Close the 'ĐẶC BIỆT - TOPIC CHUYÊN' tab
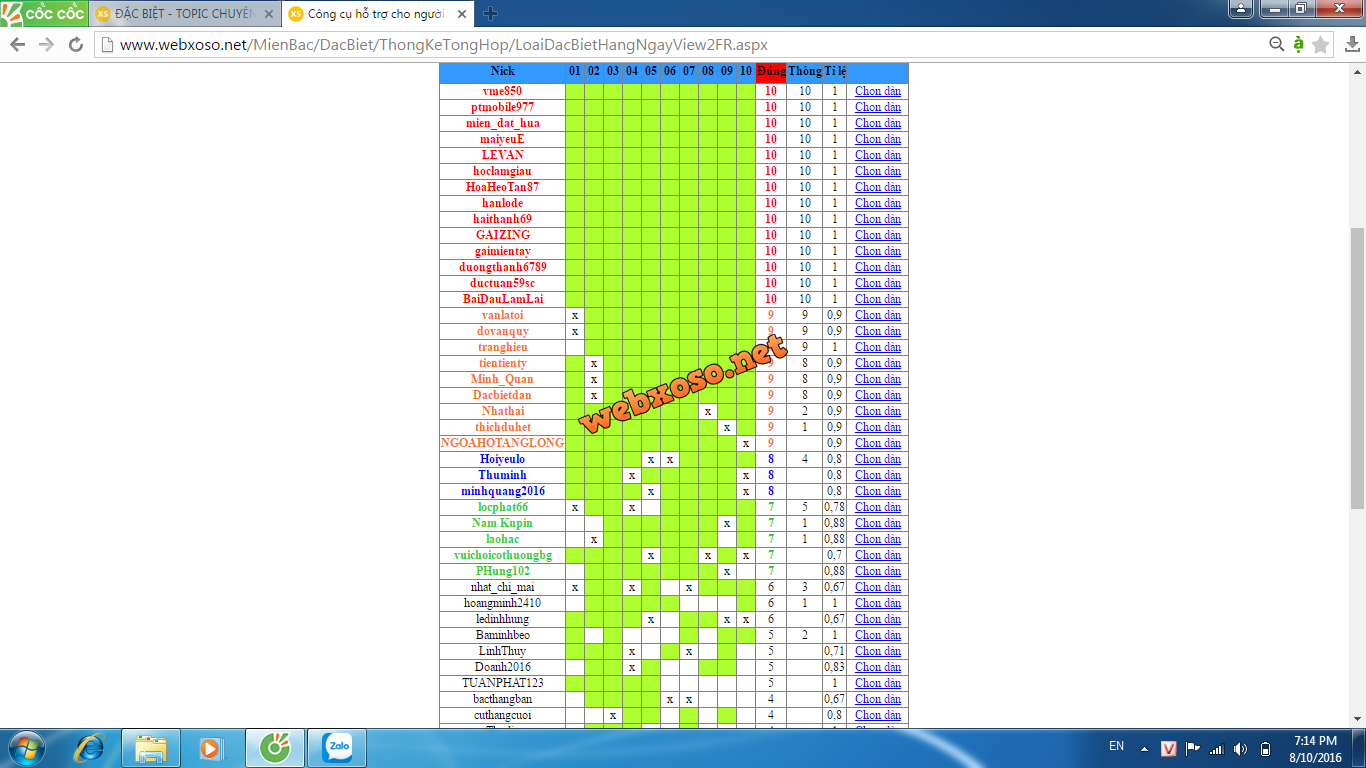 coord(268,15)
